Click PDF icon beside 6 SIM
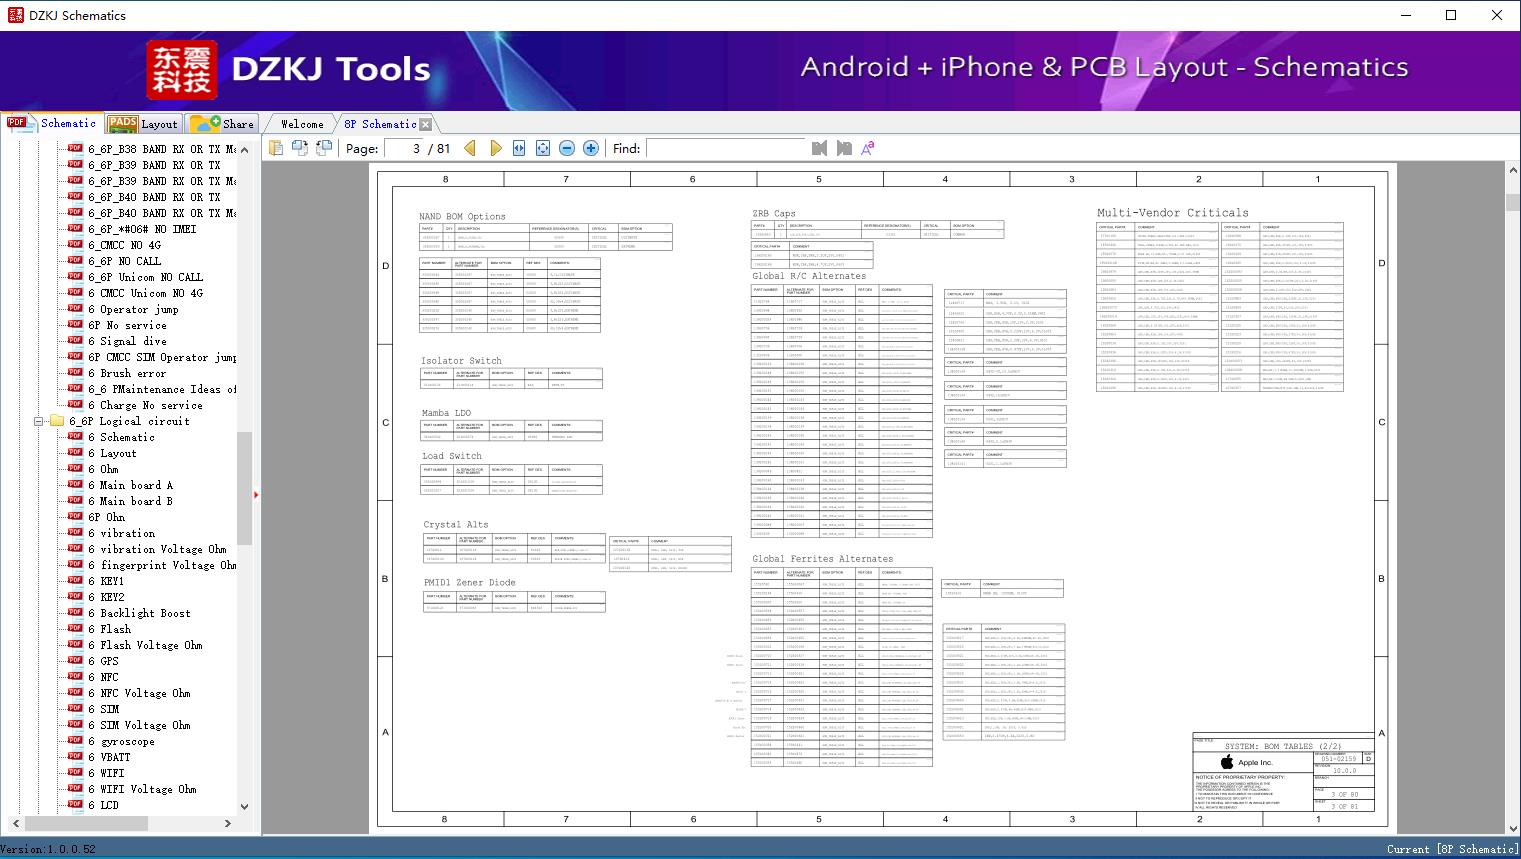Image resolution: width=1521 pixels, height=859 pixels. pyautogui.click(x=75, y=708)
